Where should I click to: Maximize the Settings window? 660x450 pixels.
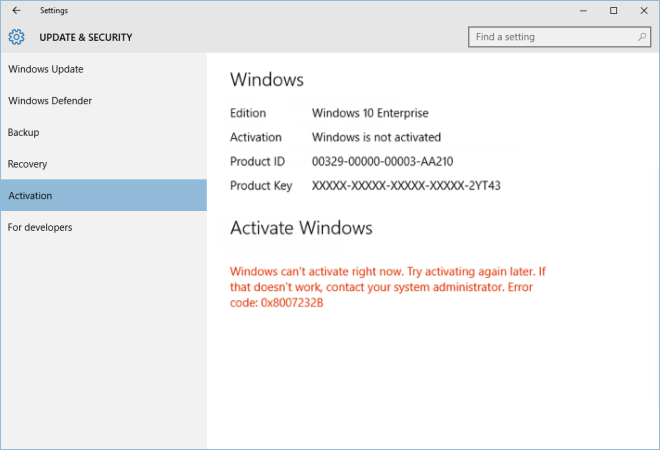pos(613,10)
